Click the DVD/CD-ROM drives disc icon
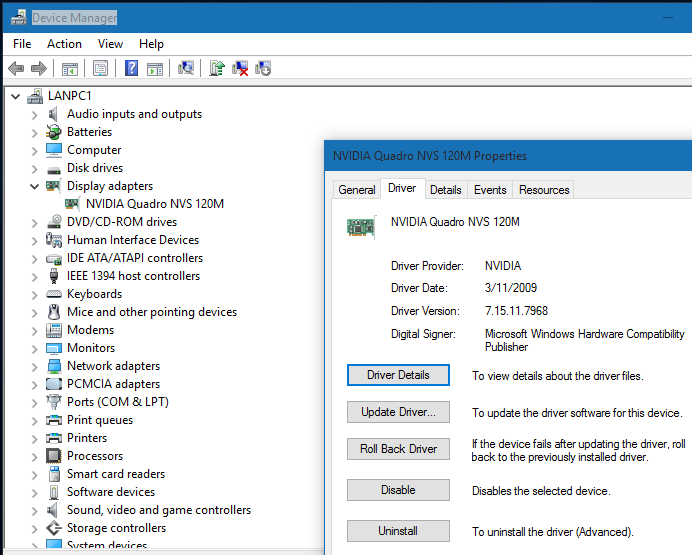Viewport: 692px width, 555px height. tap(54, 221)
